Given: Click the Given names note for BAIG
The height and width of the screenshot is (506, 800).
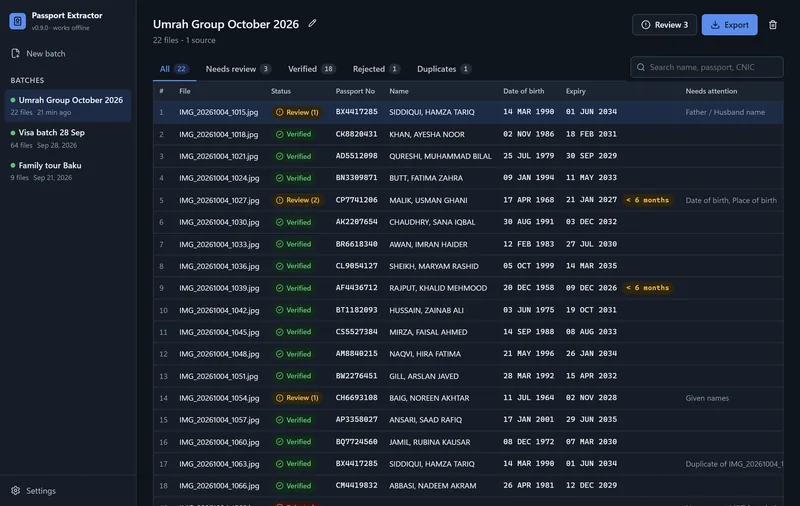Looking at the screenshot, I should [707, 398].
